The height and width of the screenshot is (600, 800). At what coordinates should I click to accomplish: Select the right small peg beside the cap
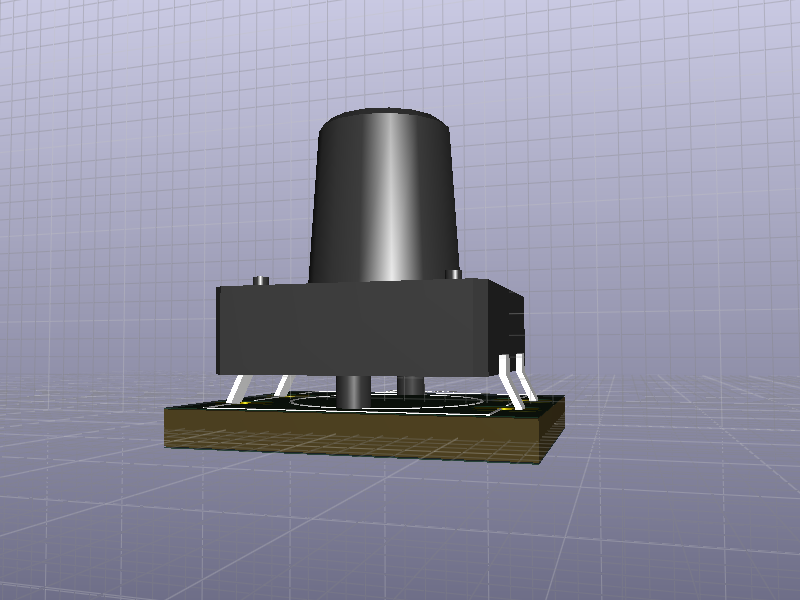(454, 274)
